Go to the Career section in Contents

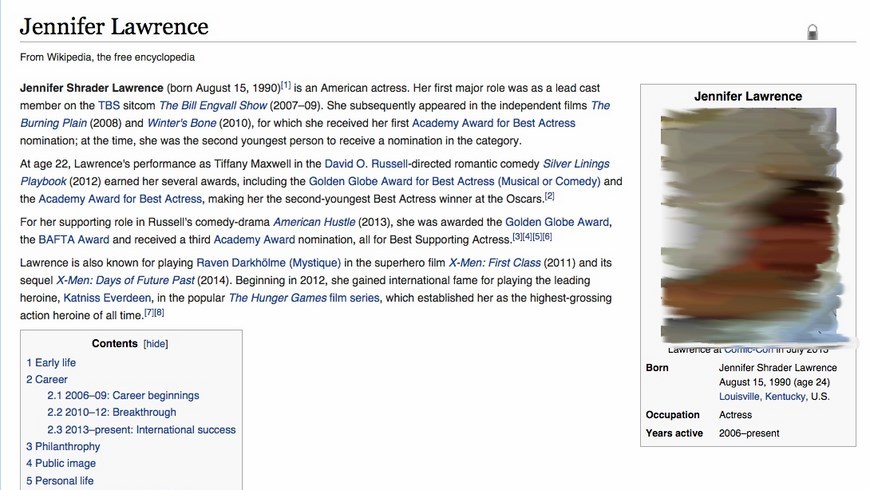(47, 380)
